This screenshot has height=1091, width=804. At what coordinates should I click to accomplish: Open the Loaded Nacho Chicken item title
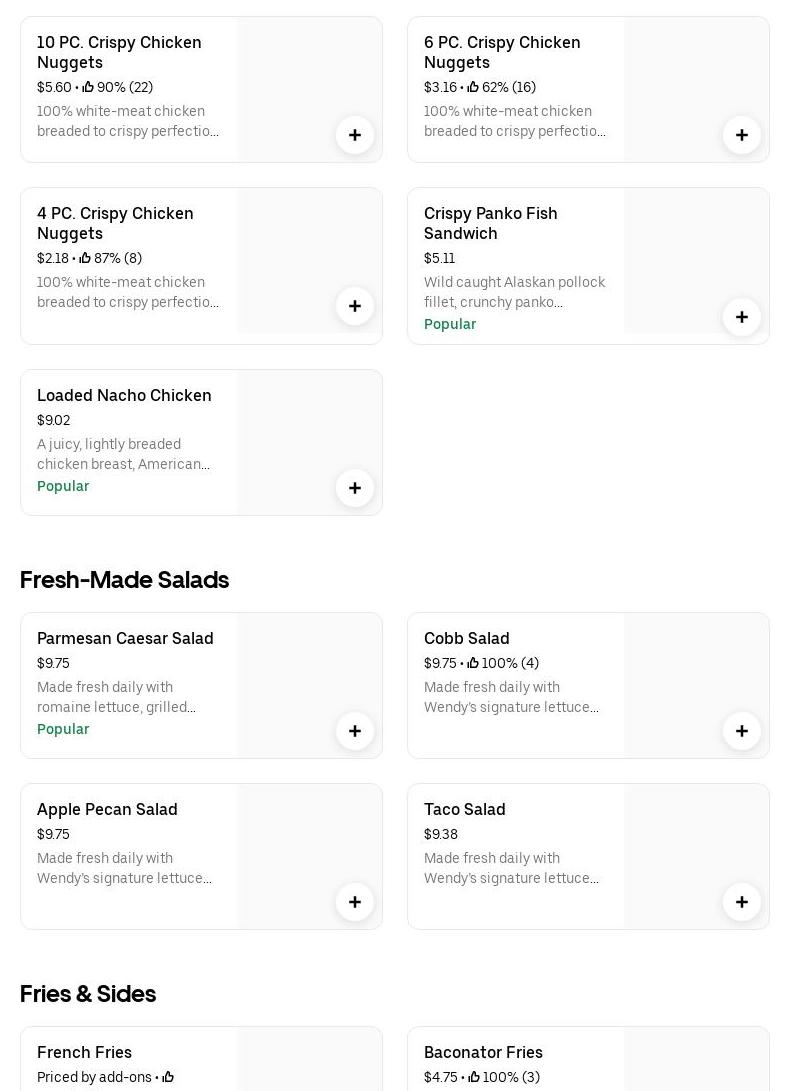[124, 395]
